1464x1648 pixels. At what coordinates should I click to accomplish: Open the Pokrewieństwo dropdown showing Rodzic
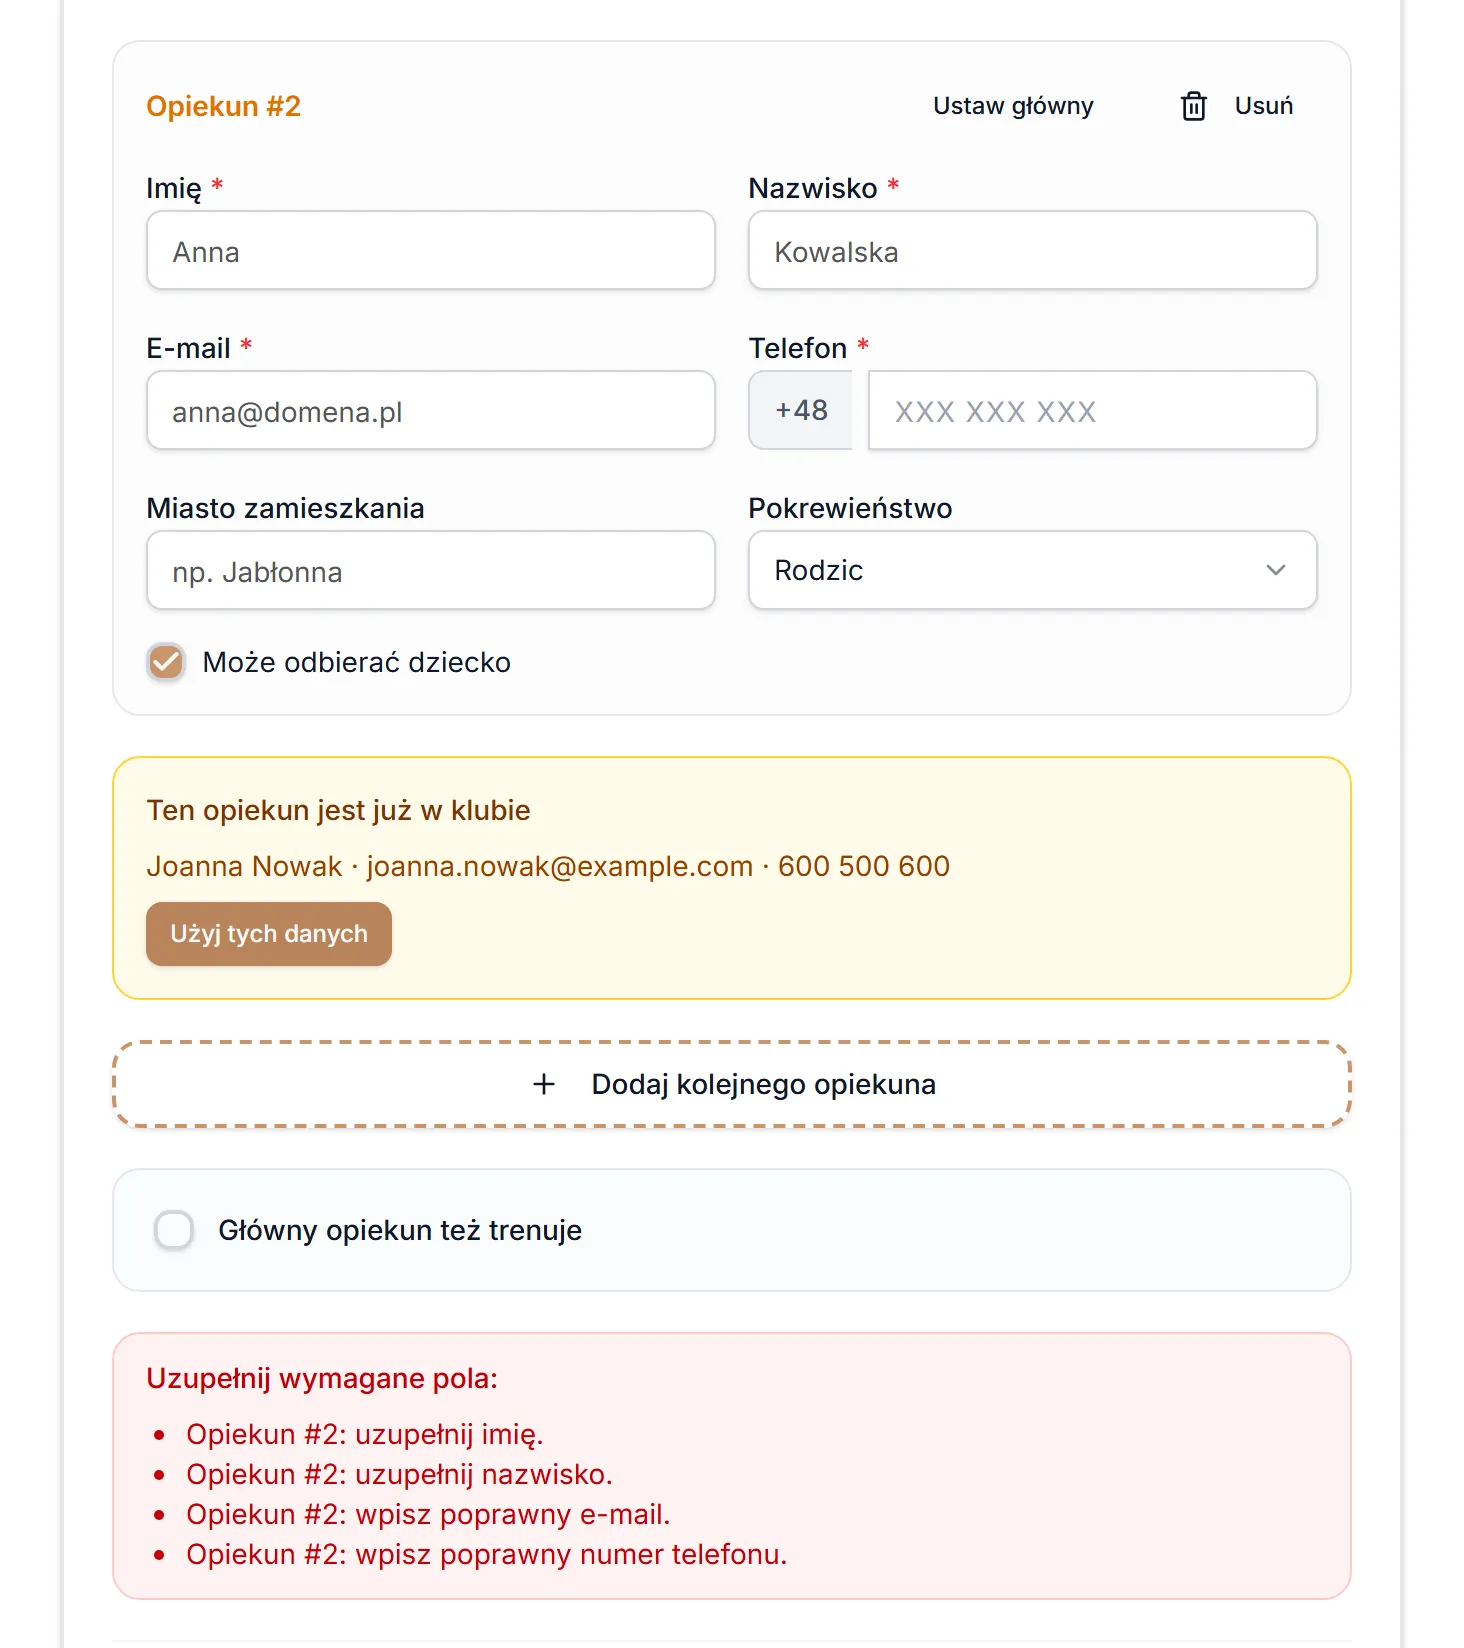(x=1033, y=570)
